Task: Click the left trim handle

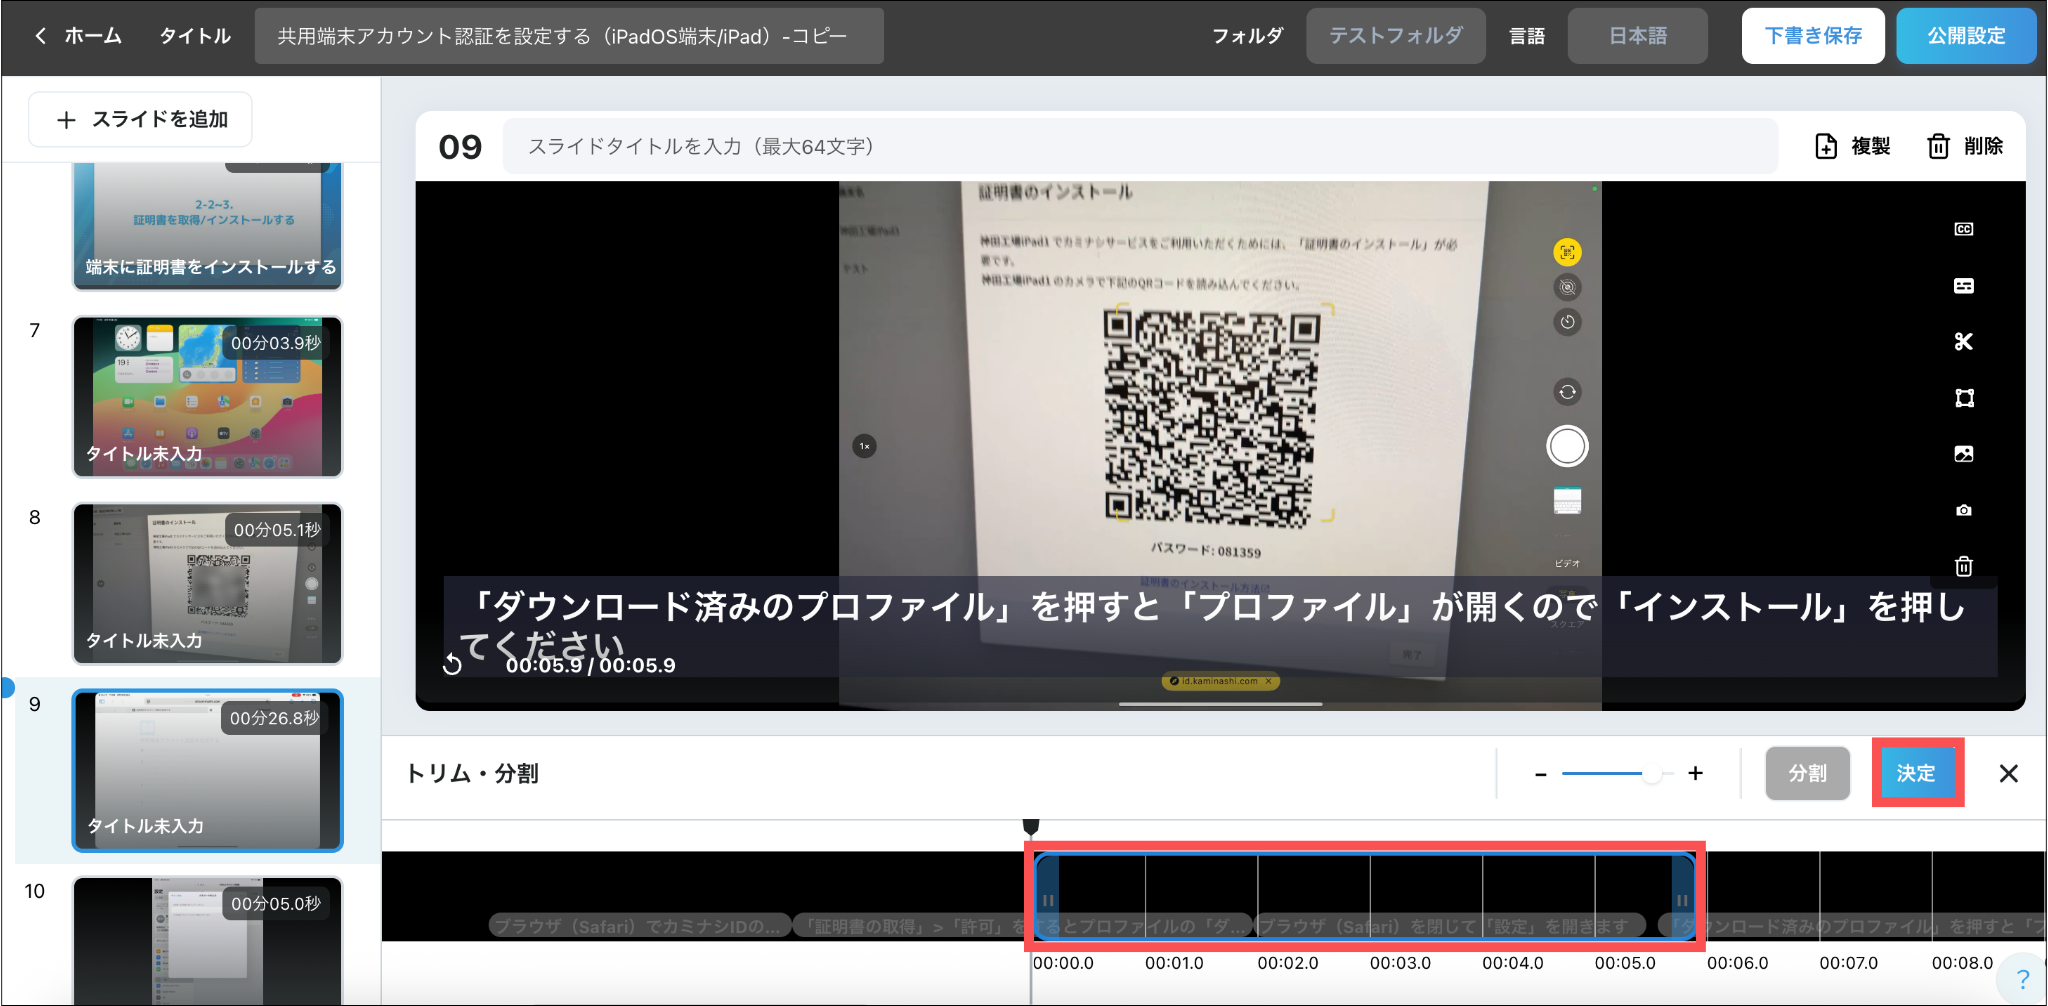Action: pyautogui.click(x=1047, y=900)
